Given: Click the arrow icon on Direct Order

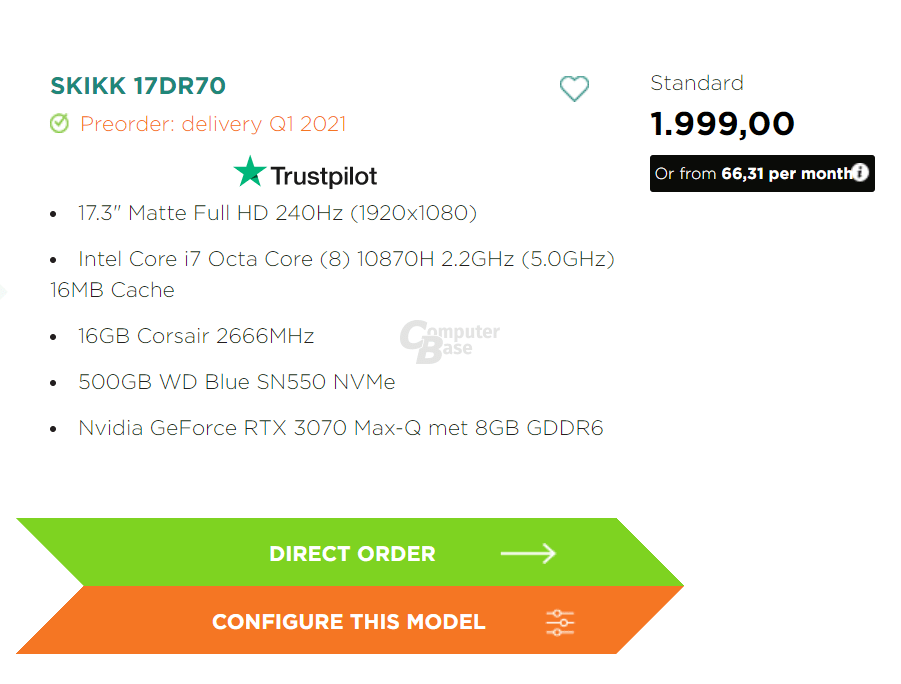Looking at the screenshot, I should 528,554.
